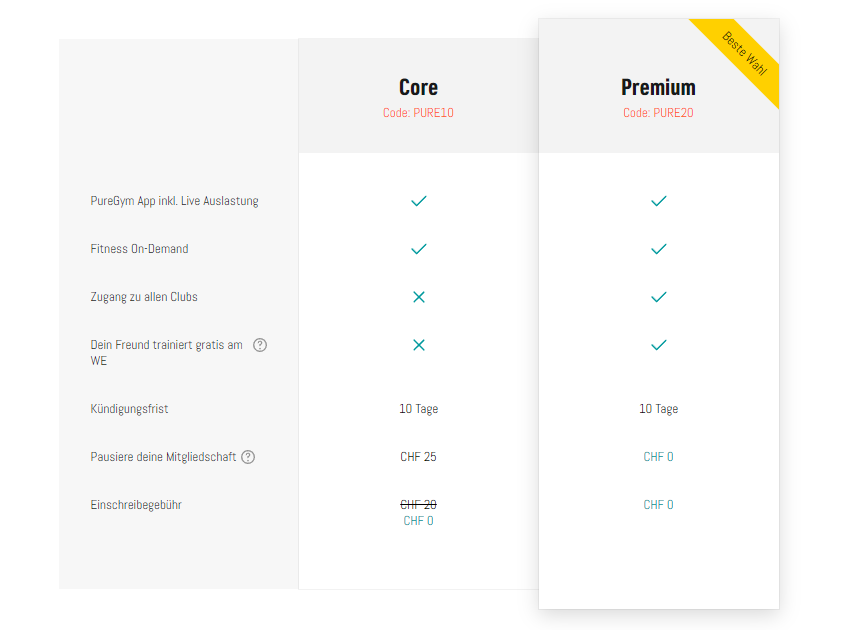Click Premium 'CHF 0' pause membership price
Viewport: 841px width, 630px height.
(x=658, y=457)
